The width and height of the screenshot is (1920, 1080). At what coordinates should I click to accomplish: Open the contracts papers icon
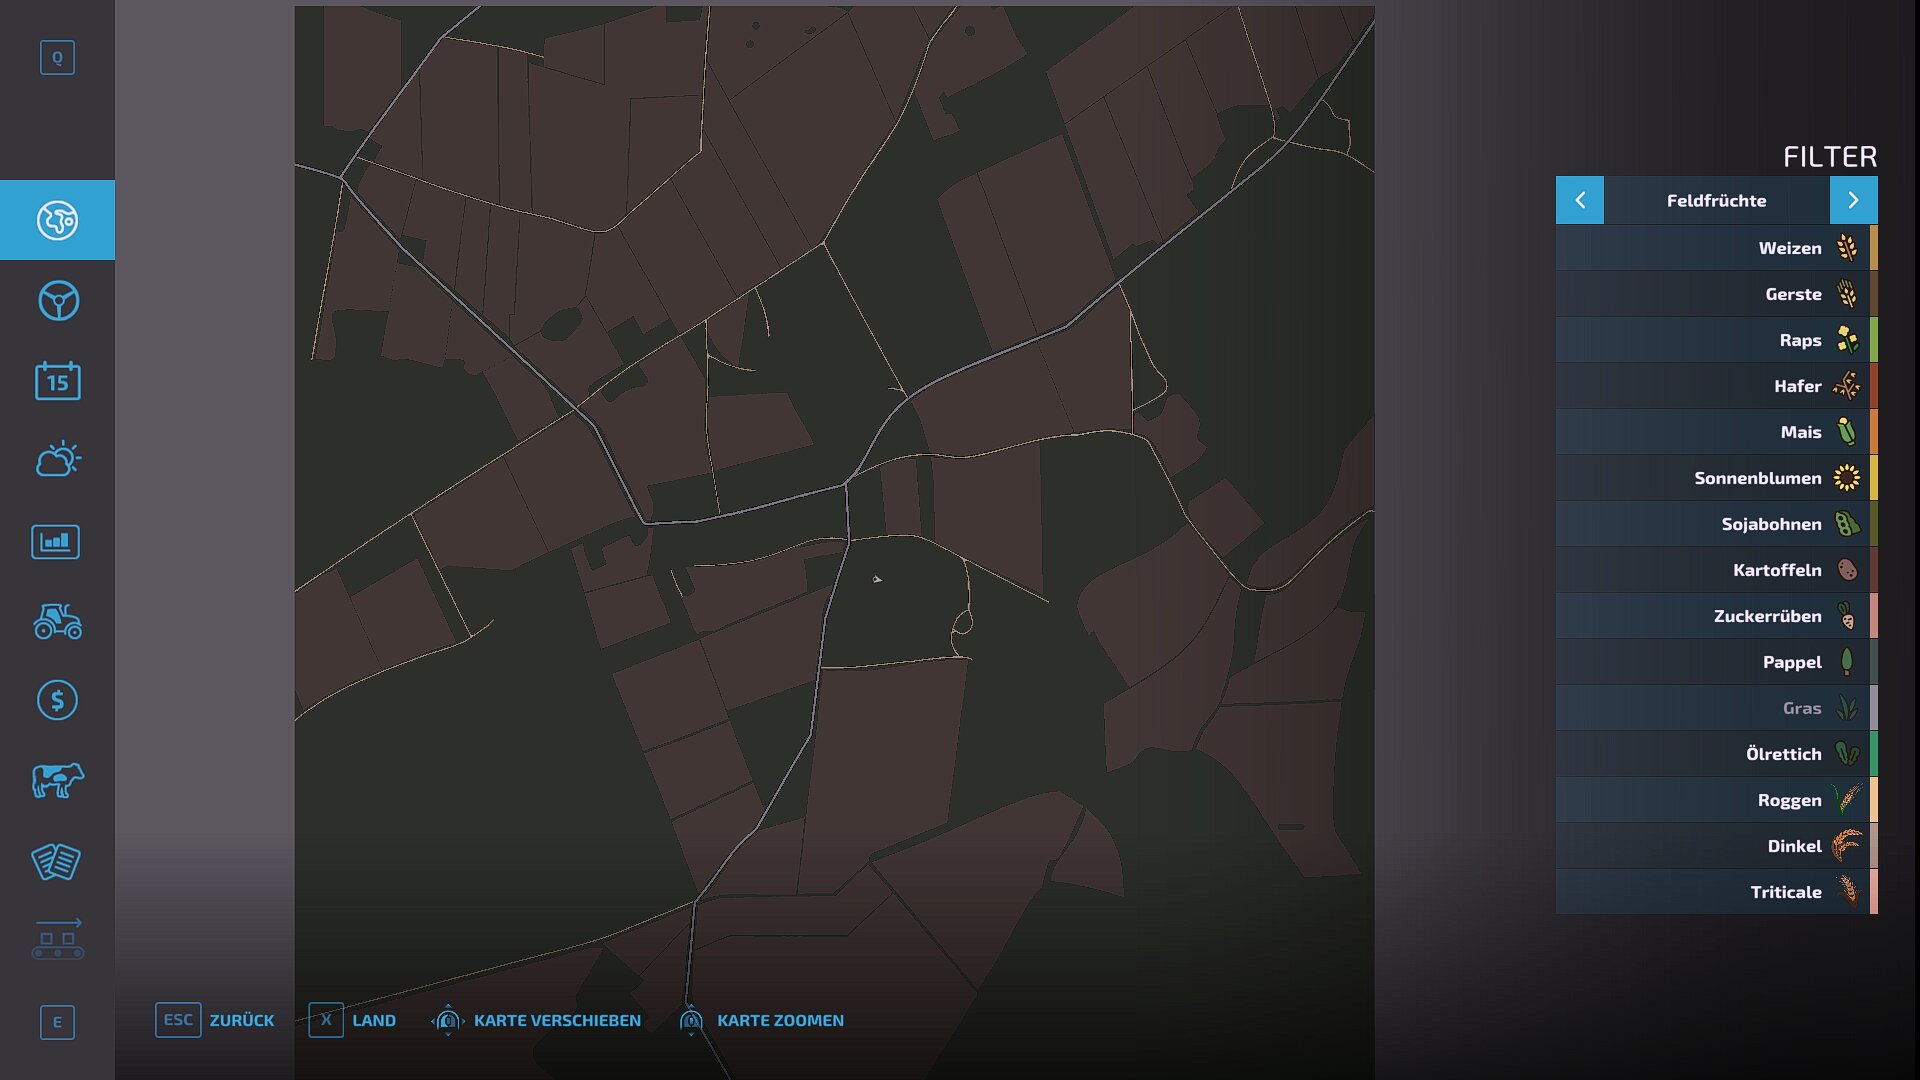point(56,861)
